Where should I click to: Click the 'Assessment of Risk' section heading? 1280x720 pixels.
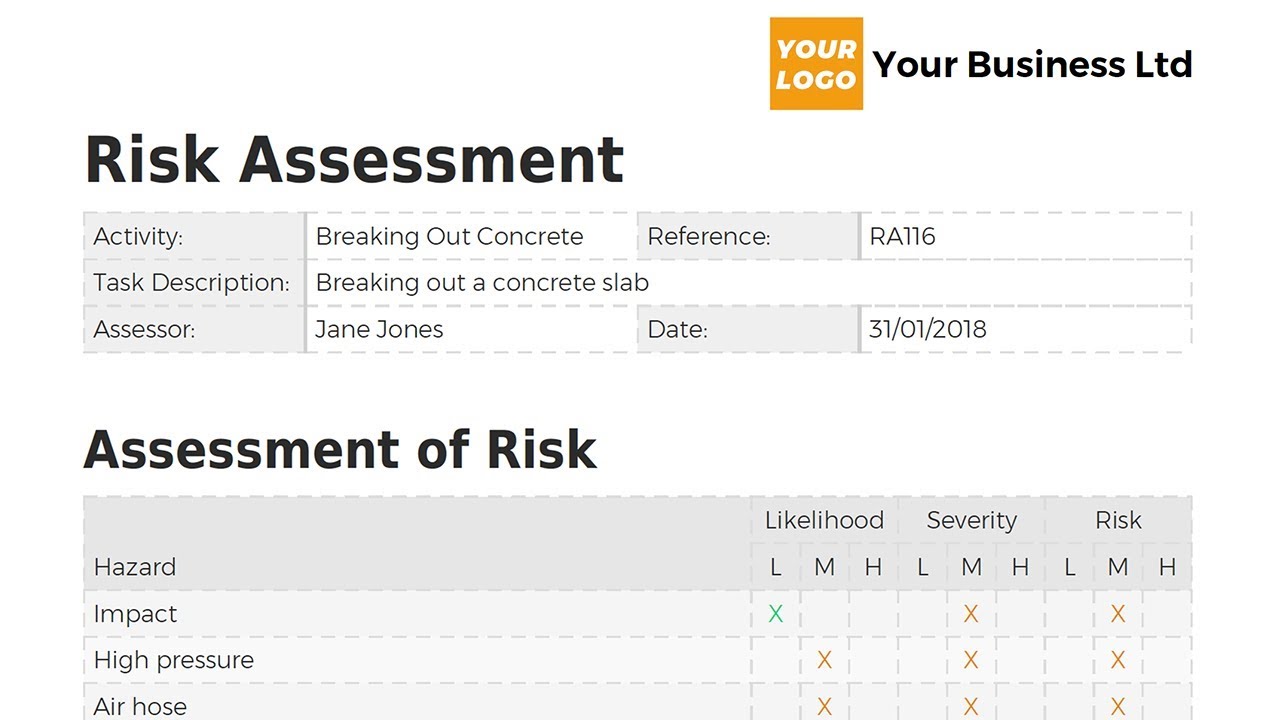(340, 450)
